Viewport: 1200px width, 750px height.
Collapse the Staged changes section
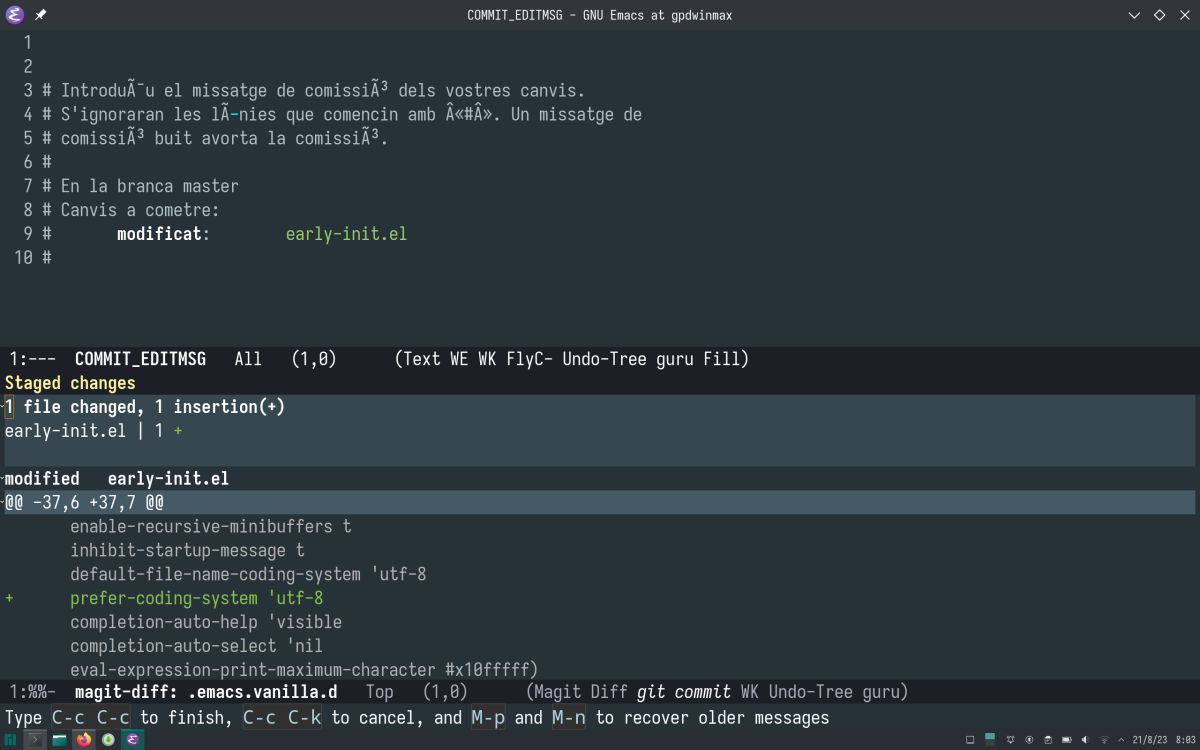tap(70, 383)
